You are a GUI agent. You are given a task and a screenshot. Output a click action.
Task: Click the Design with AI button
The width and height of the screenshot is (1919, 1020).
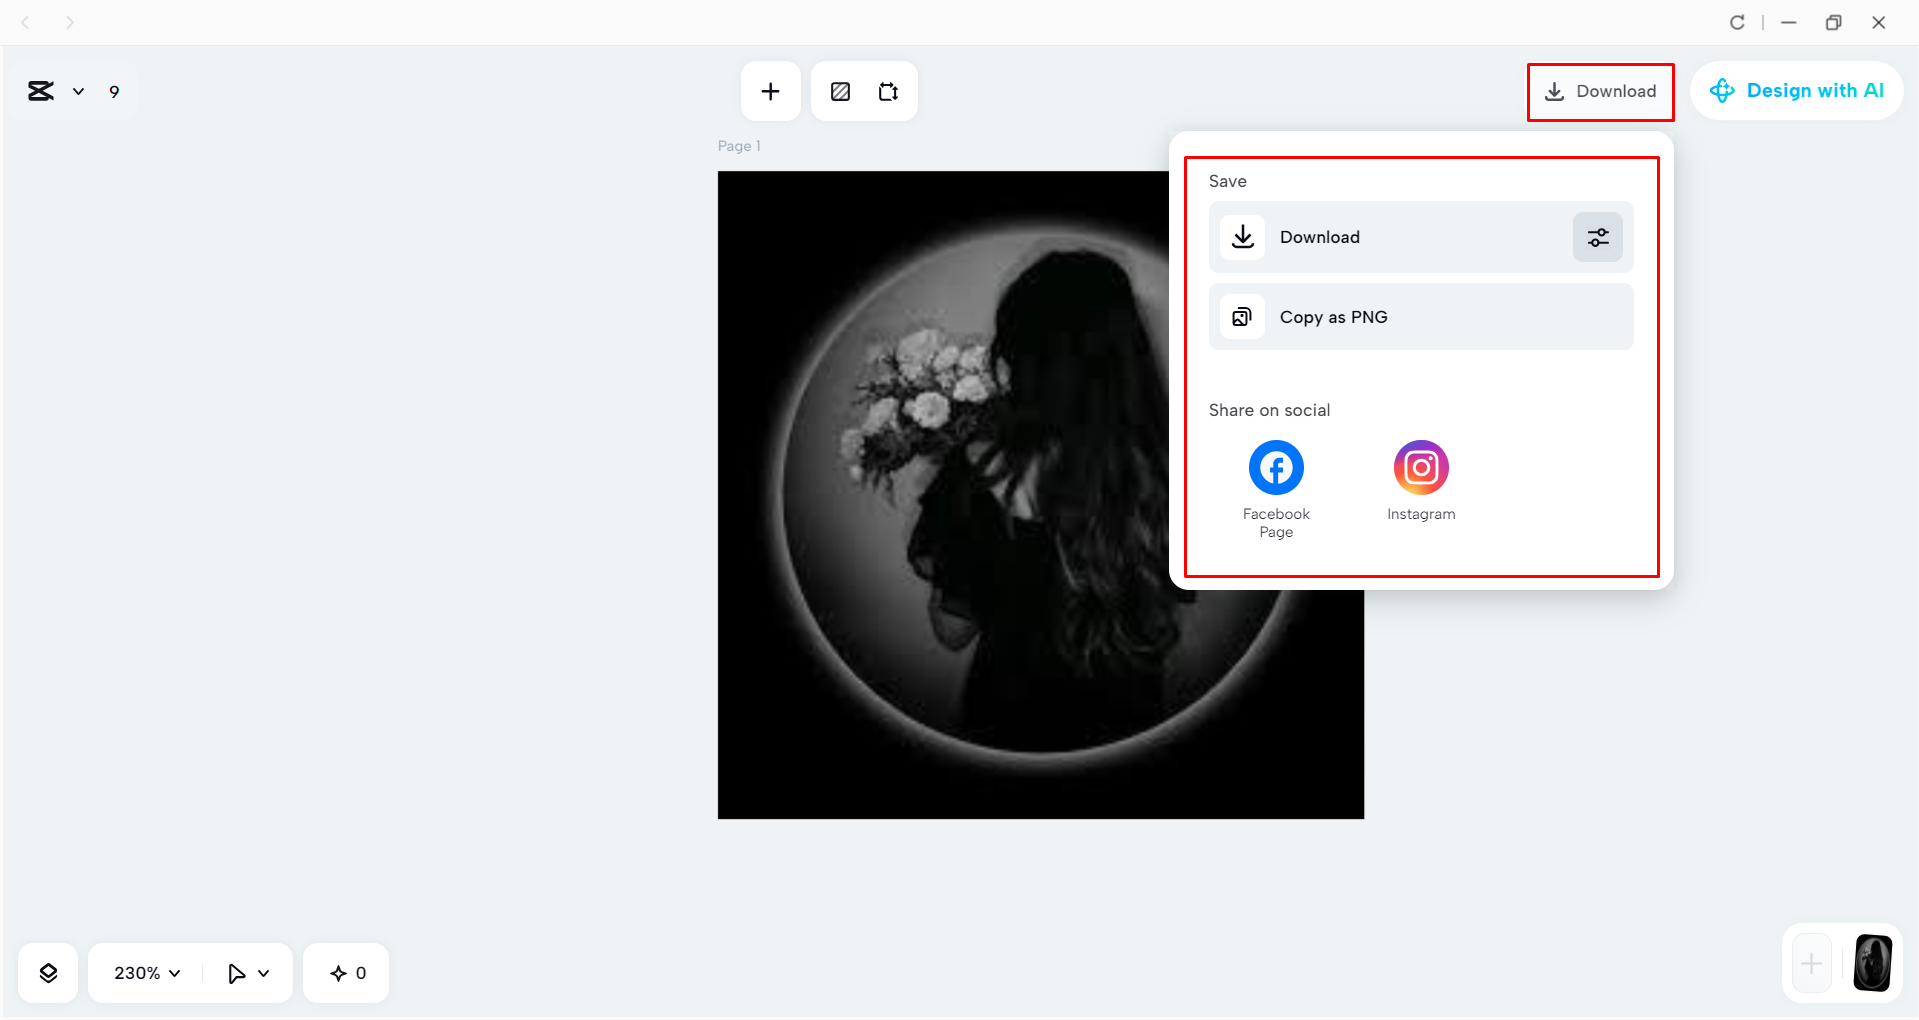coord(1797,90)
